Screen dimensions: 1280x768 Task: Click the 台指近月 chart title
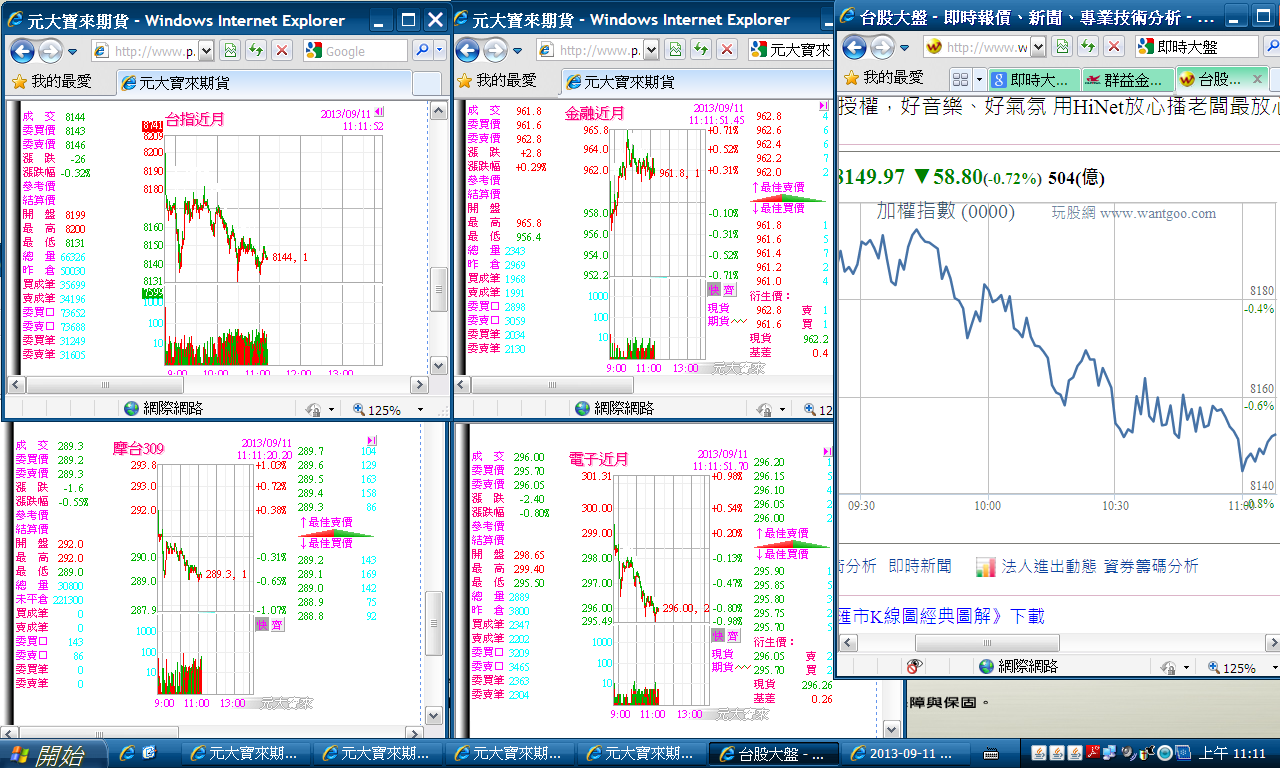(x=195, y=119)
